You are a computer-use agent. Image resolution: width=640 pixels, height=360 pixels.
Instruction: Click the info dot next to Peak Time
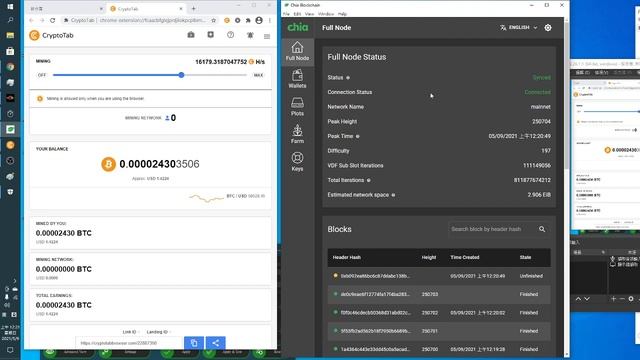[x=358, y=136]
